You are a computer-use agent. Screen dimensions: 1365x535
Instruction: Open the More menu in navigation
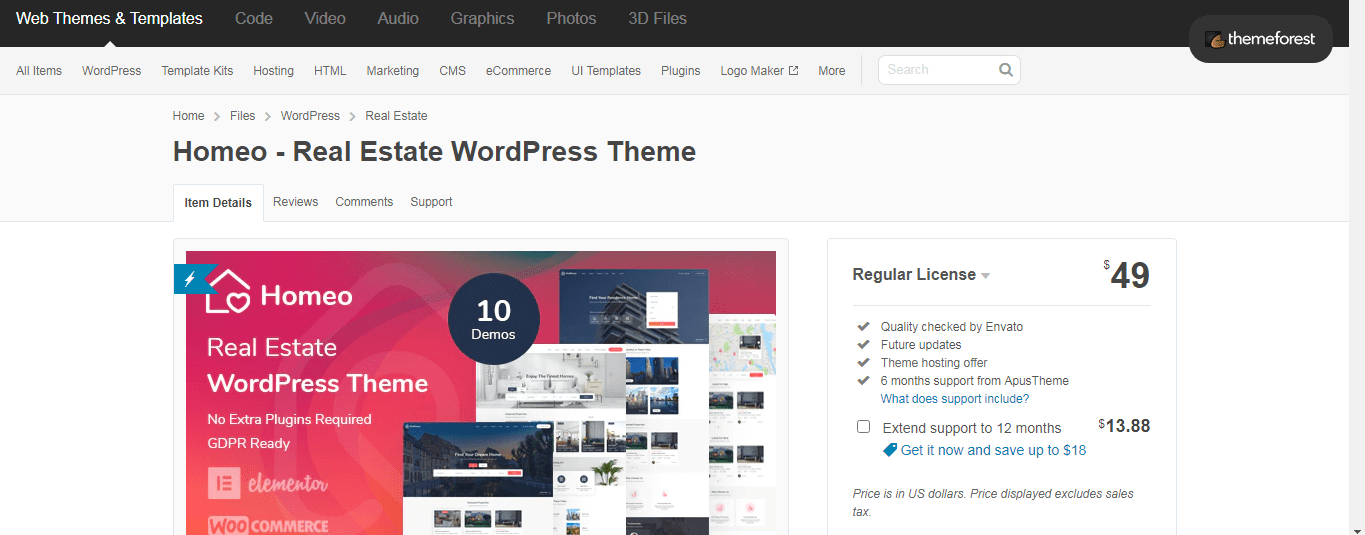(832, 71)
